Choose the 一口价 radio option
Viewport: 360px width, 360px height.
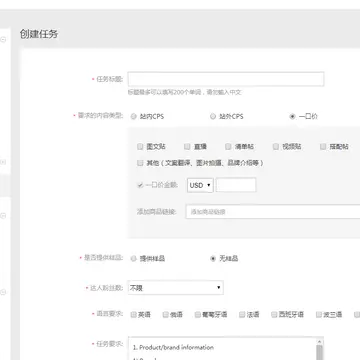tap(292, 116)
